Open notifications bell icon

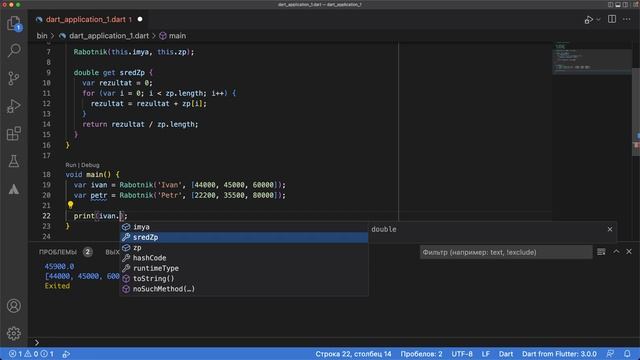627,354
